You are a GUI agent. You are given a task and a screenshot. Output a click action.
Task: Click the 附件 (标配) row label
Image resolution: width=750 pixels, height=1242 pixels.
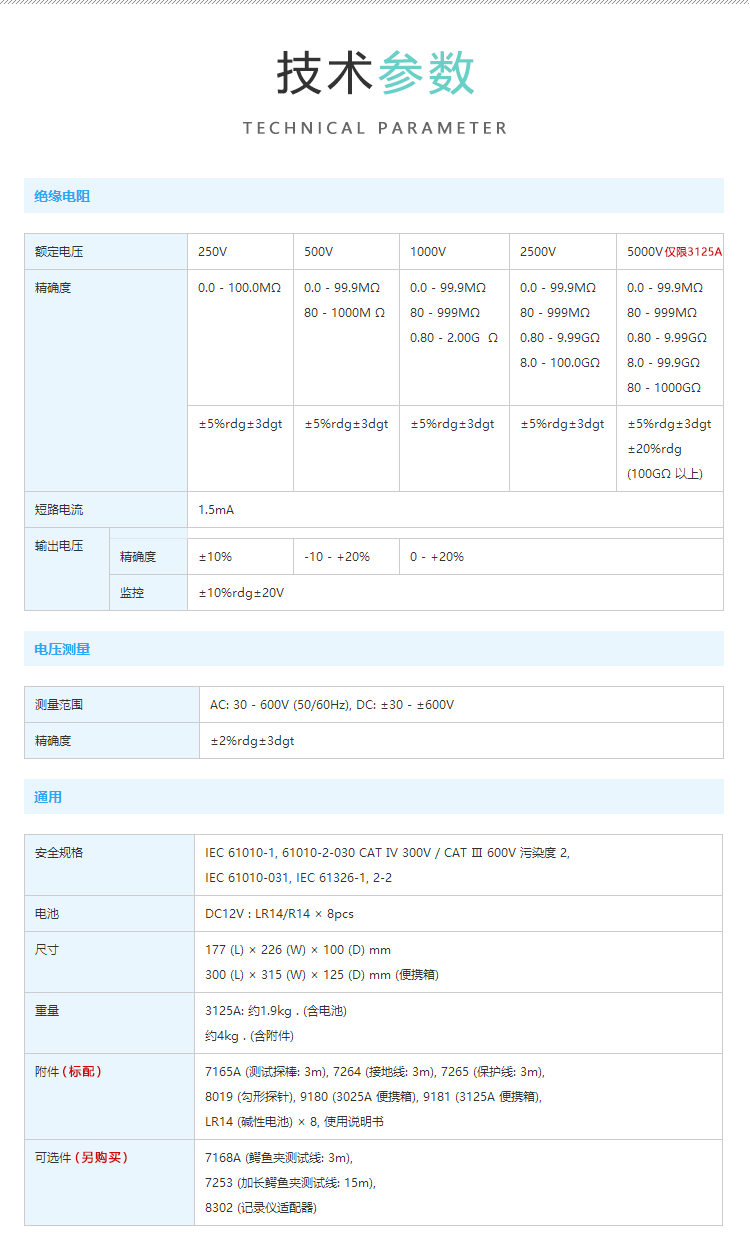pyautogui.click(x=68, y=1072)
